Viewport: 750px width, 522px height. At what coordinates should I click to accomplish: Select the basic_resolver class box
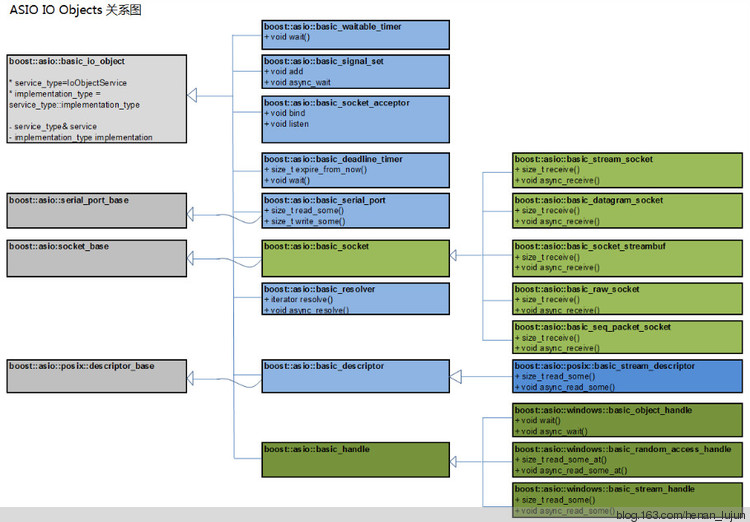[355, 299]
